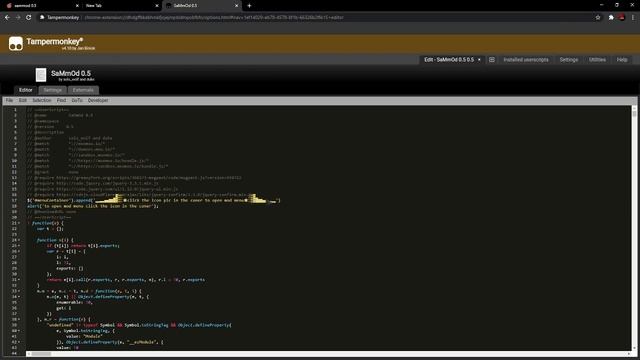The height and width of the screenshot is (360, 640).
Task: Open the Help tab
Action: pos(622,60)
